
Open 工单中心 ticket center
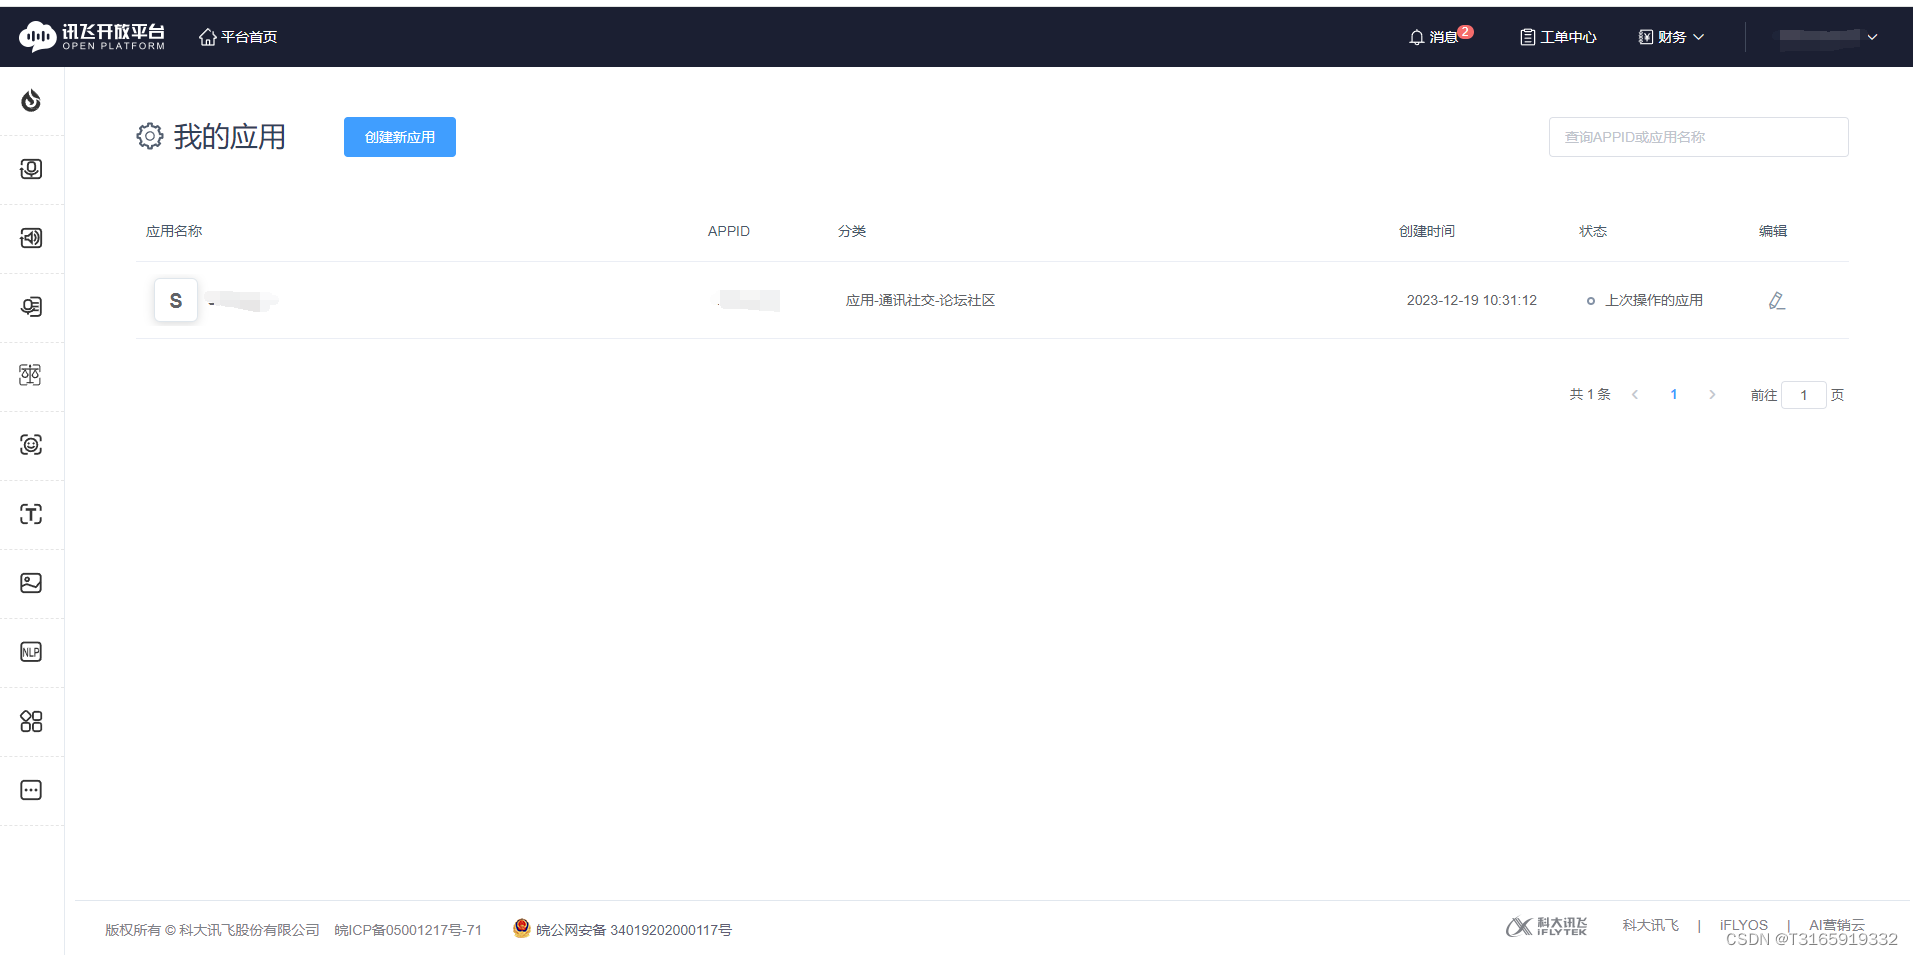coord(1558,37)
